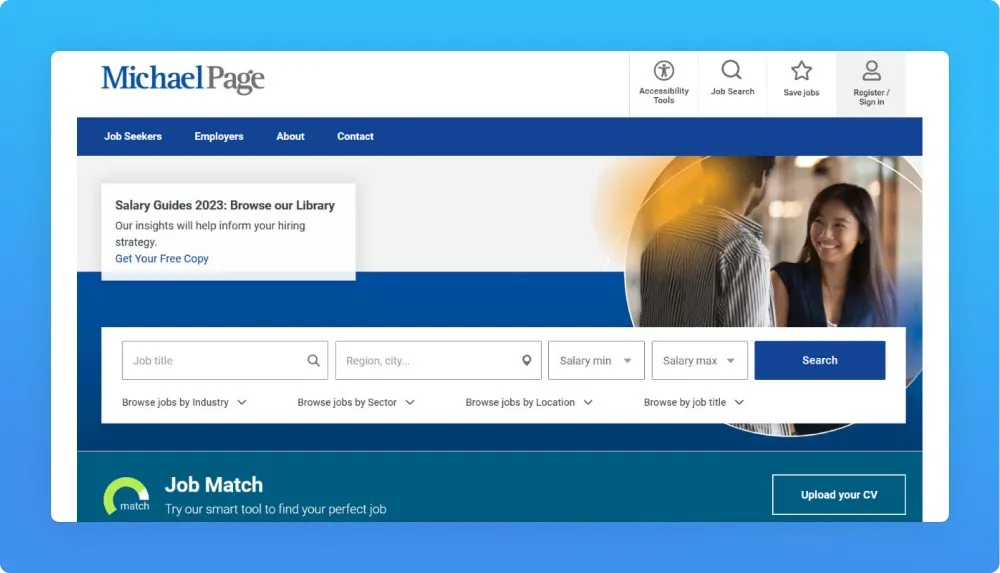Image resolution: width=1000 pixels, height=573 pixels.
Task: Open the Salary min dropdown
Action: click(x=596, y=361)
